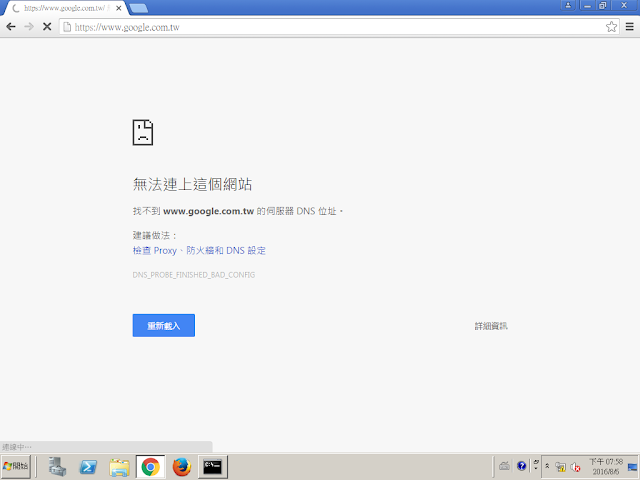
Task: Click the page icon in the address bar
Action: pos(67,27)
